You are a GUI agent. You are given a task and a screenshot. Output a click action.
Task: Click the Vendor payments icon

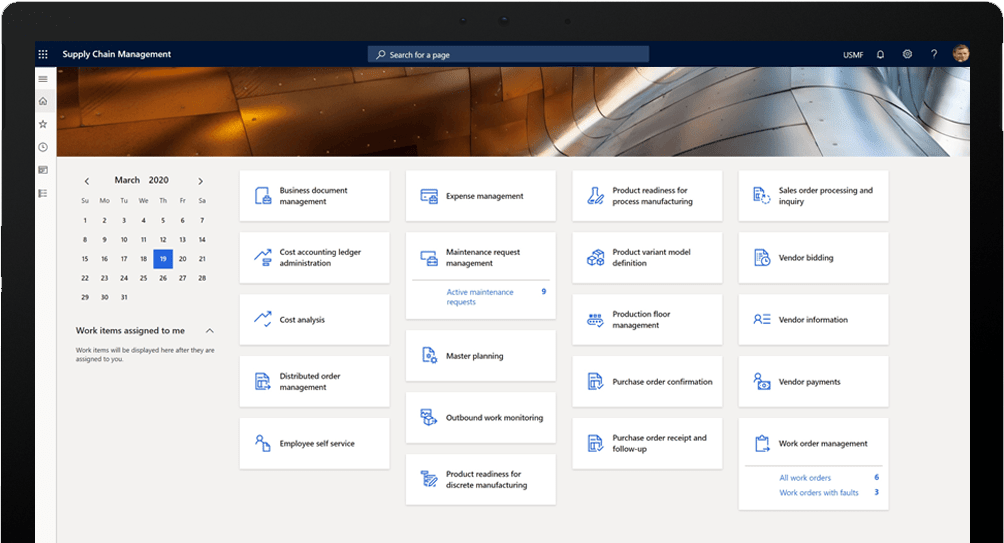(x=762, y=382)
